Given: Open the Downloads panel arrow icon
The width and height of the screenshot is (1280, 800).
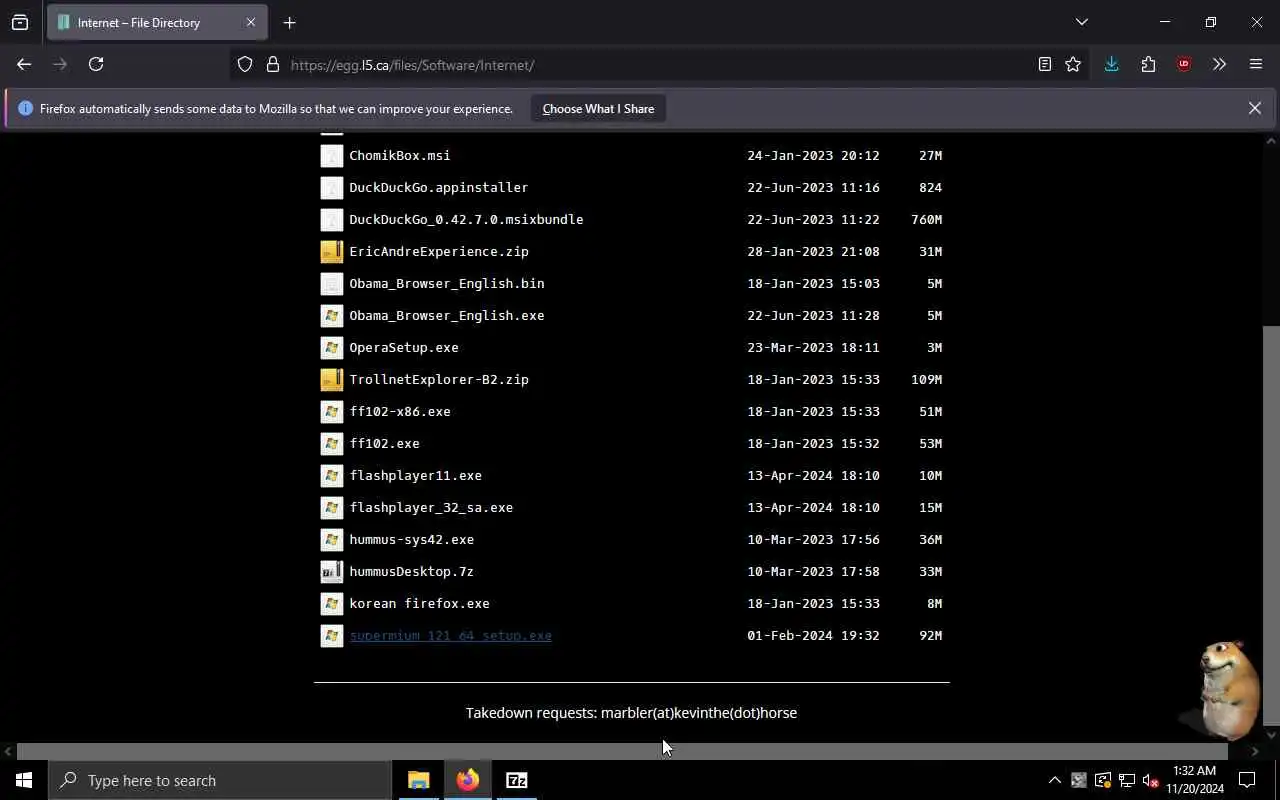Looking at the screenshot, I should point(1111,64).
